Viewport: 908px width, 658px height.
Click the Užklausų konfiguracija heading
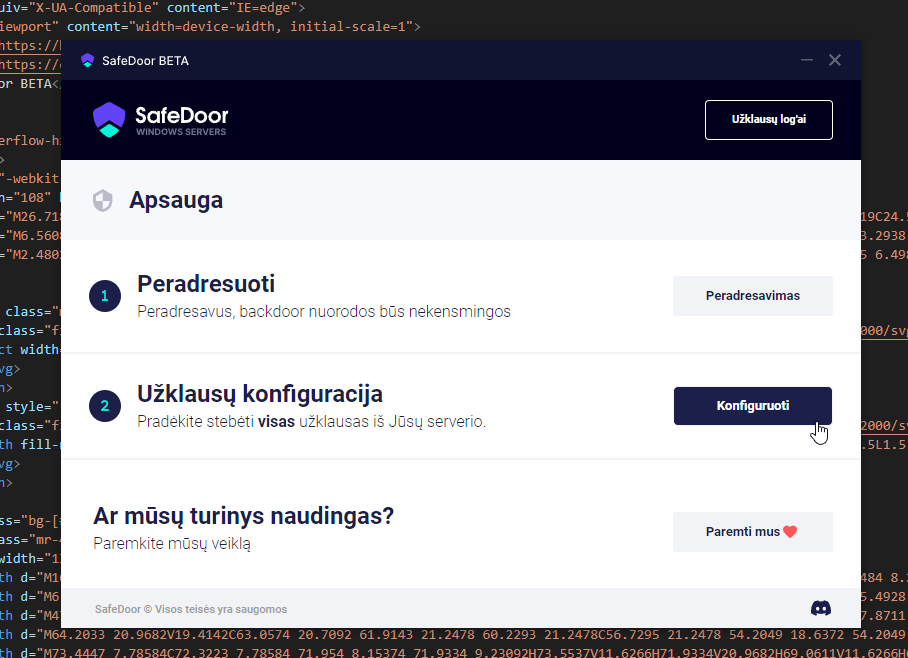point(260,394)
